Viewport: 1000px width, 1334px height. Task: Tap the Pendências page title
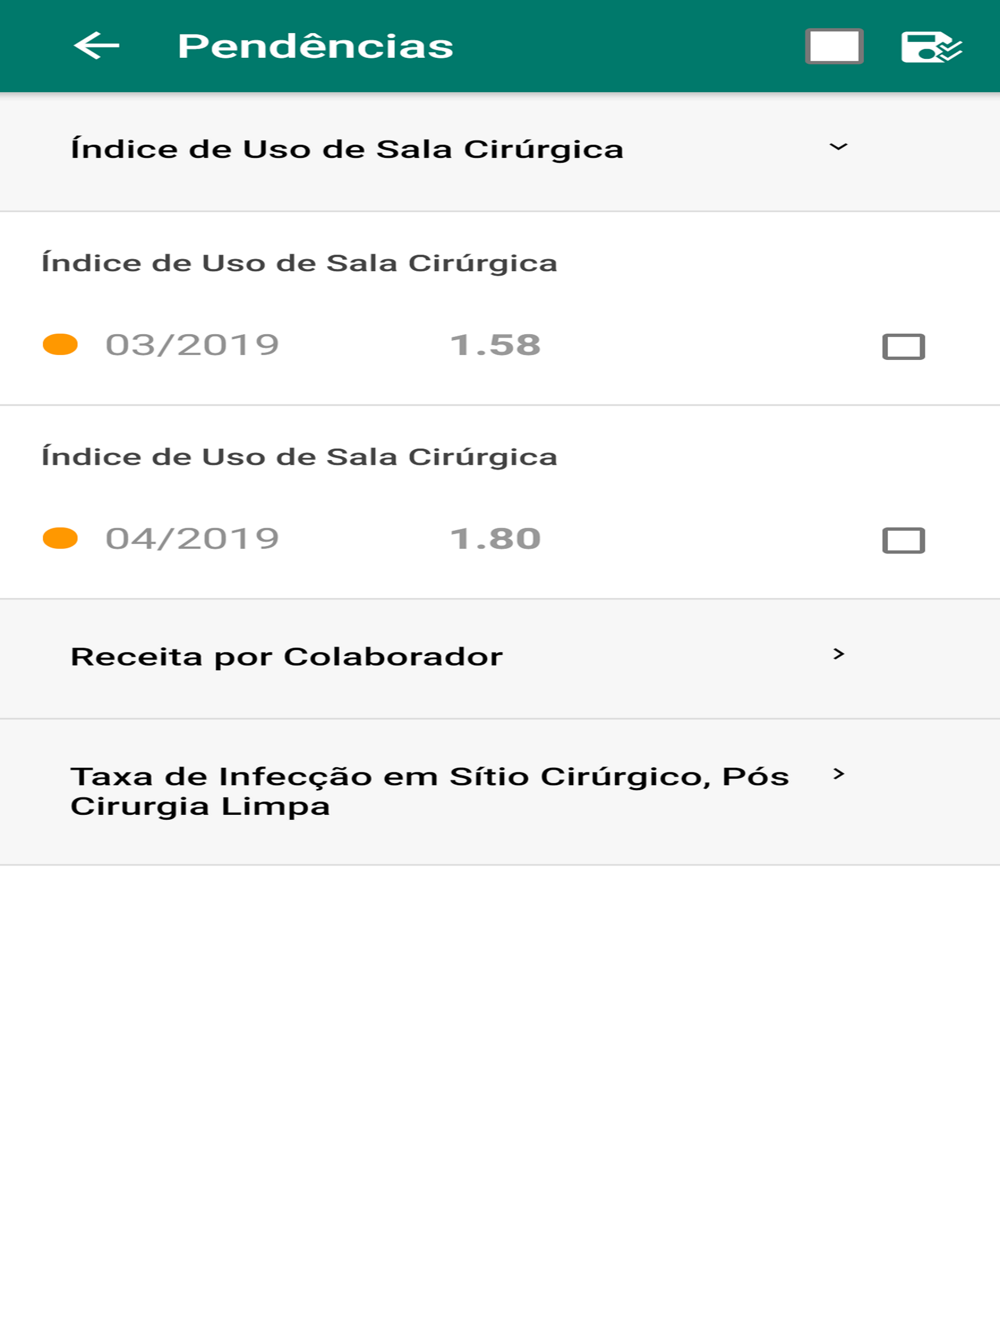[315, 47]
